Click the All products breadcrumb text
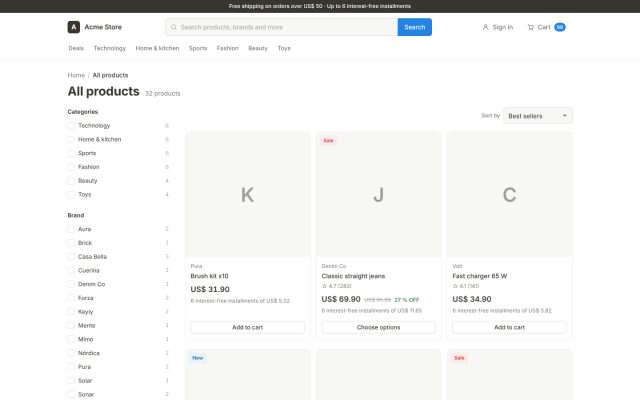 point(110,75)
